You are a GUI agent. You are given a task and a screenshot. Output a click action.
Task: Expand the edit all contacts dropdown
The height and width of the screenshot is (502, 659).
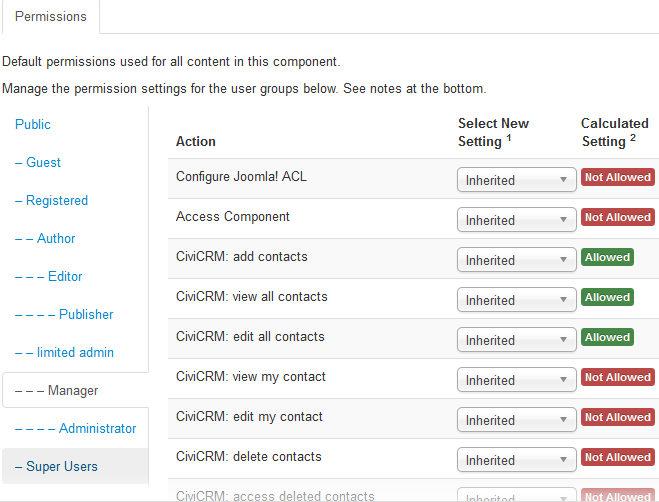click(516, 340)
